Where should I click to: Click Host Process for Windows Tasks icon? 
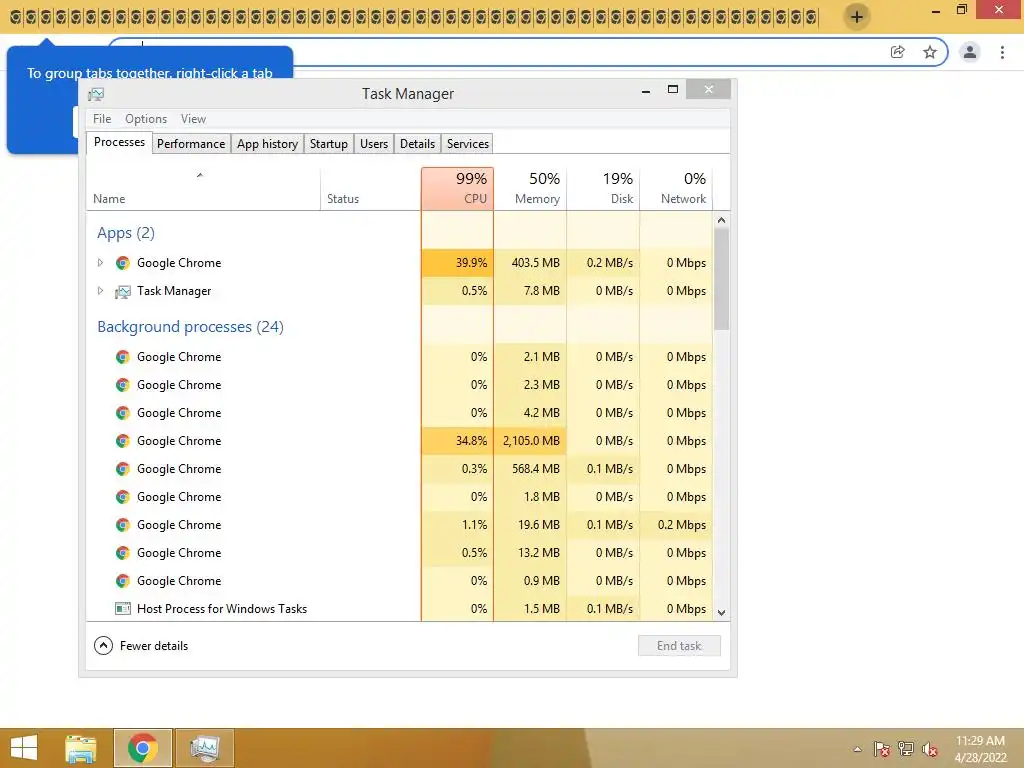pyautogui.click(x=122, y=609)
